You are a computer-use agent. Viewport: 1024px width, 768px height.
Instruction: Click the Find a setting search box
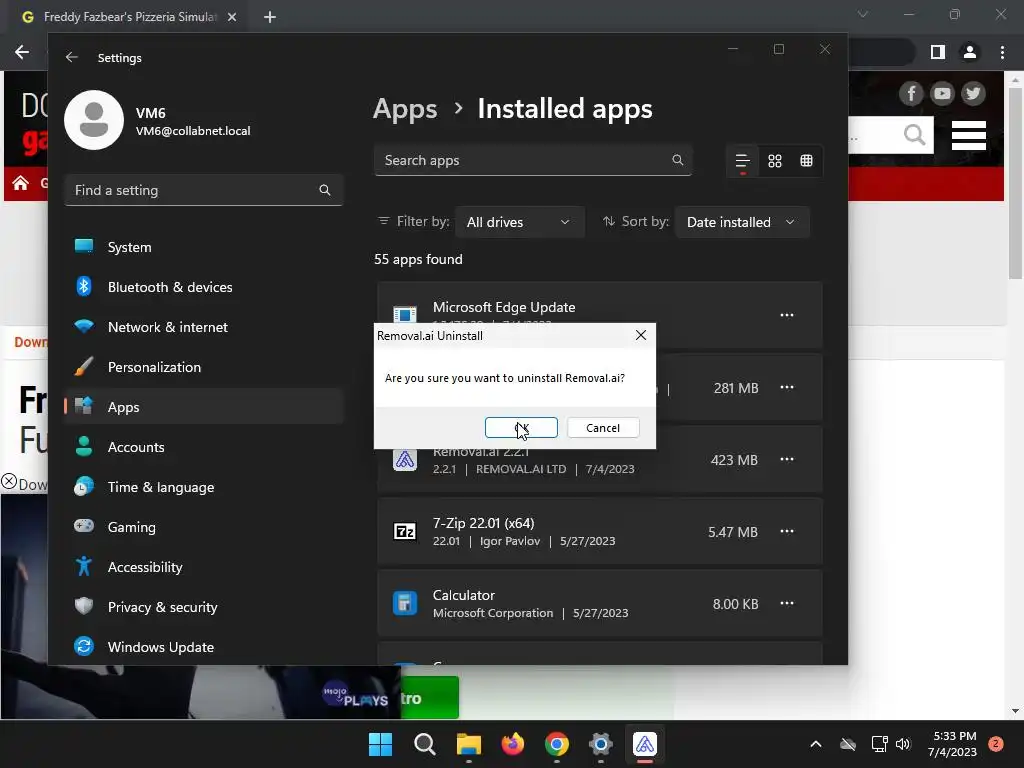(x=204, y=190)
